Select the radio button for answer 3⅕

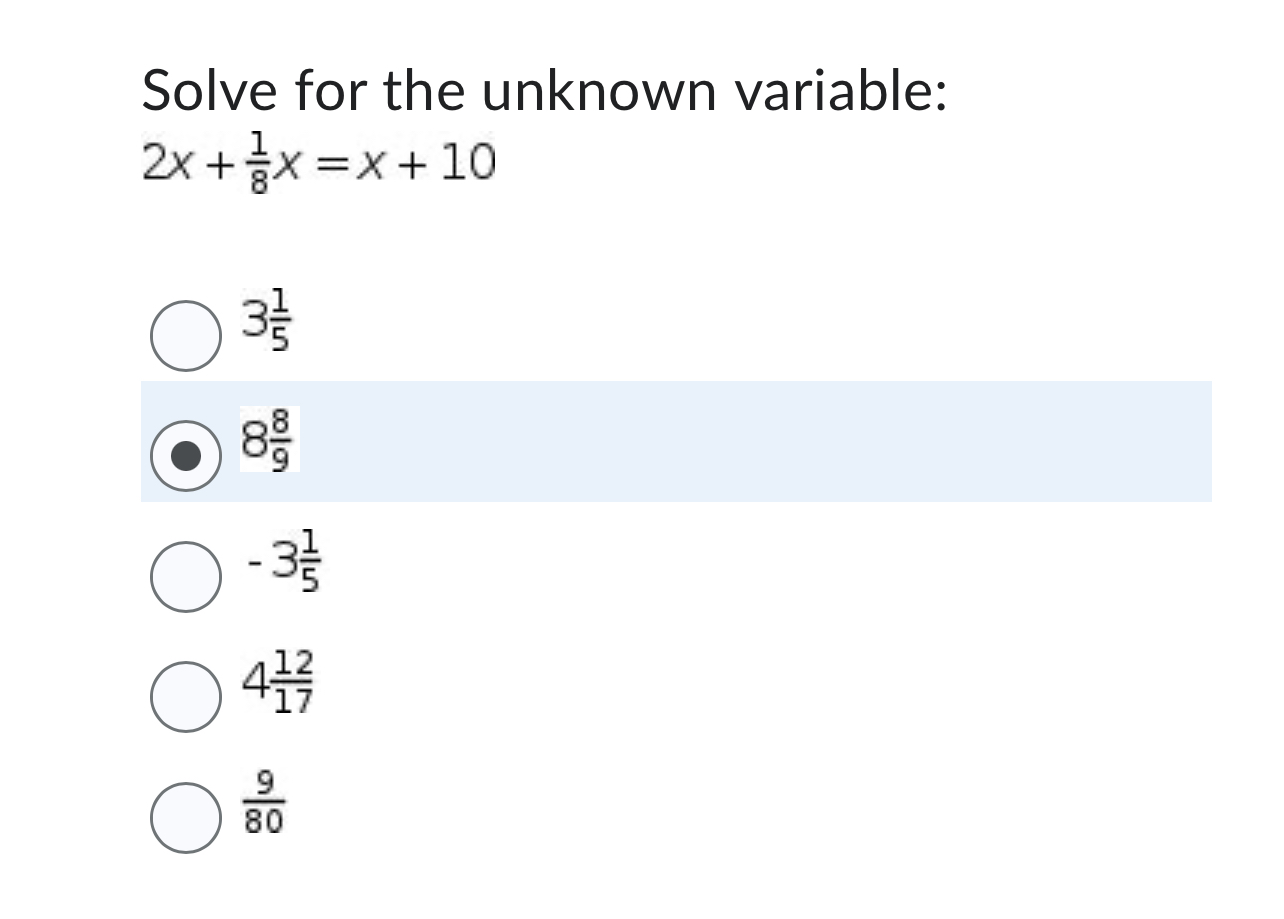[188, 331]
